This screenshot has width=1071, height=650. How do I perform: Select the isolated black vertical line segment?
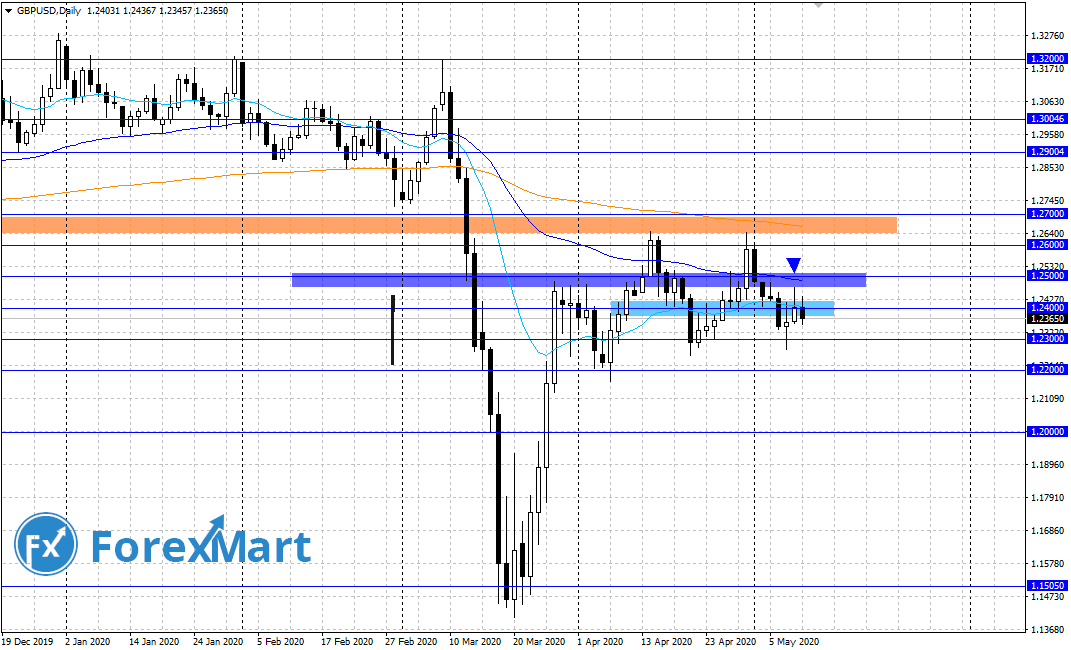(x=393, y=330)
